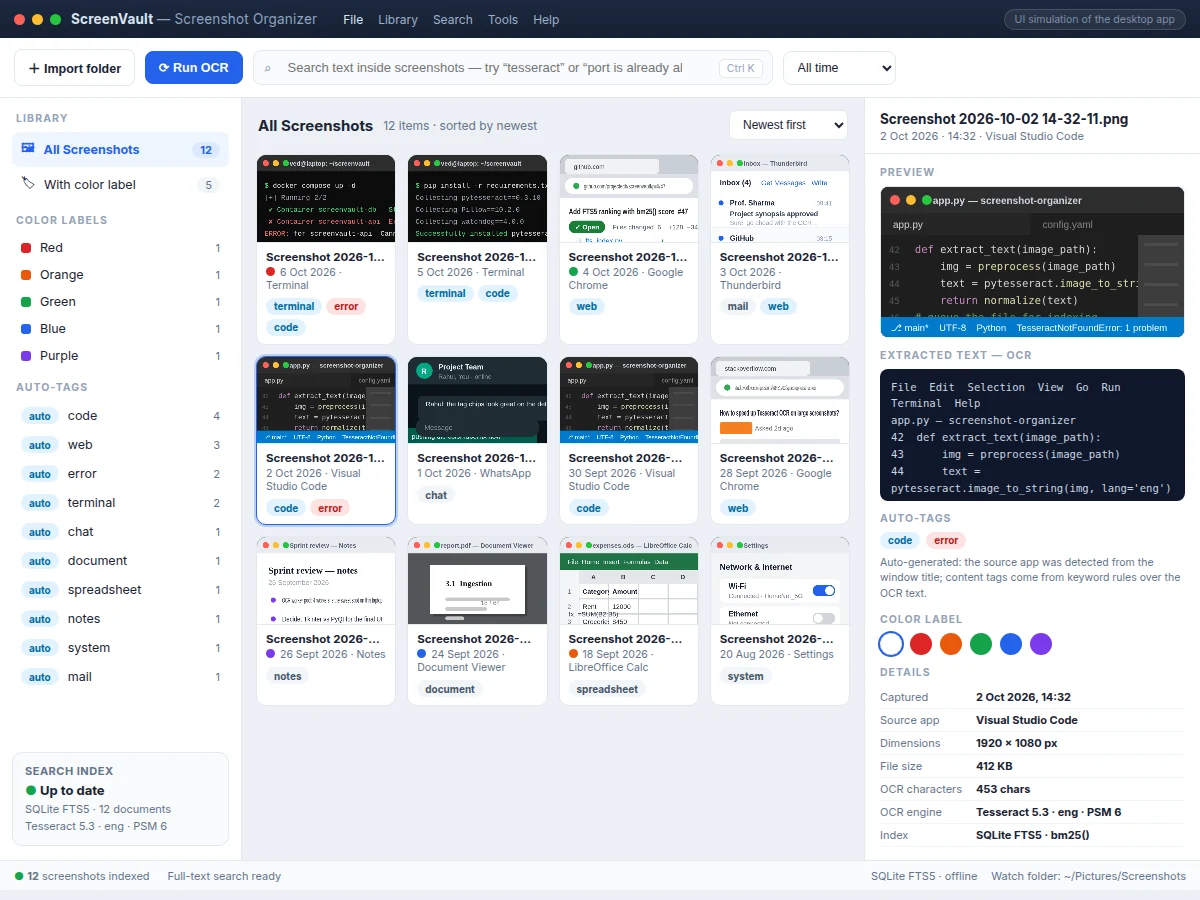The width and height of the screenshot is (1200, 900).
Task: Open the Help menu
Action: tap(546, 19)
